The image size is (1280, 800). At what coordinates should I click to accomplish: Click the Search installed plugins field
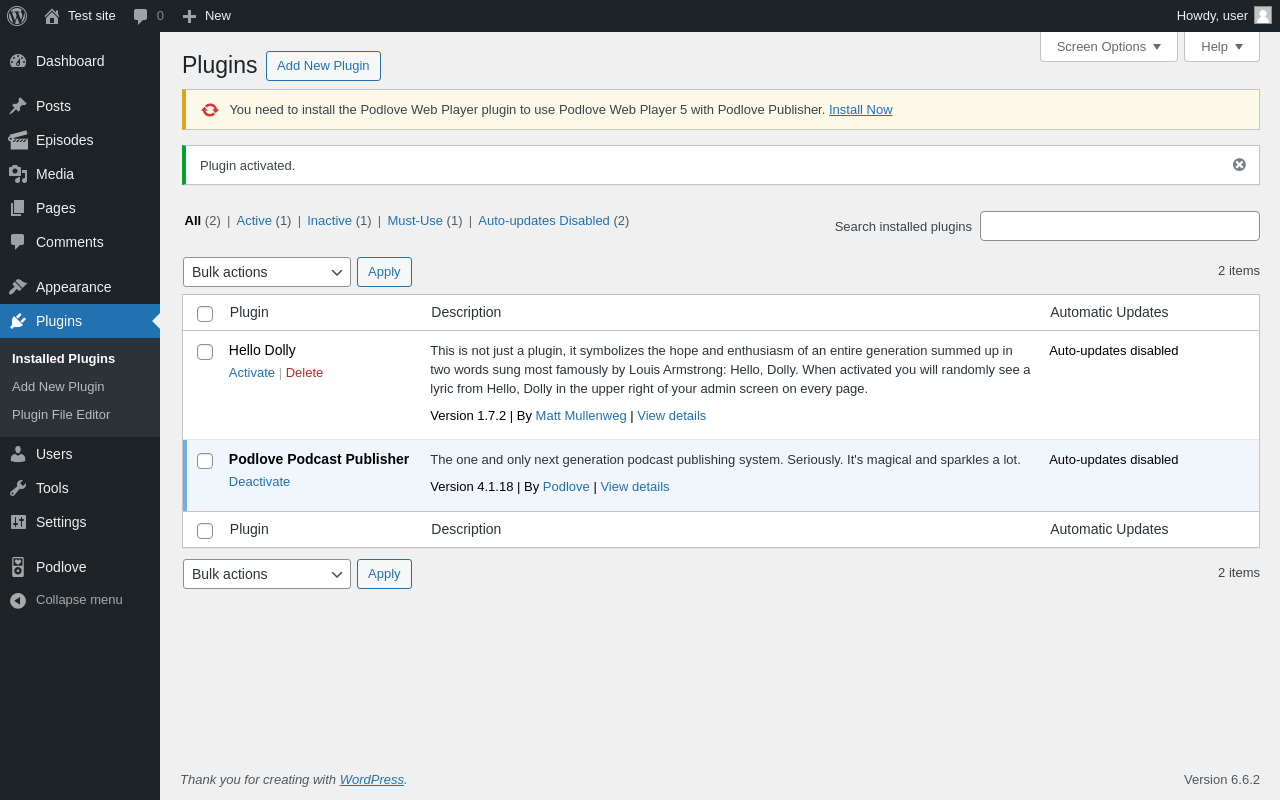(x=1119, y=226)
